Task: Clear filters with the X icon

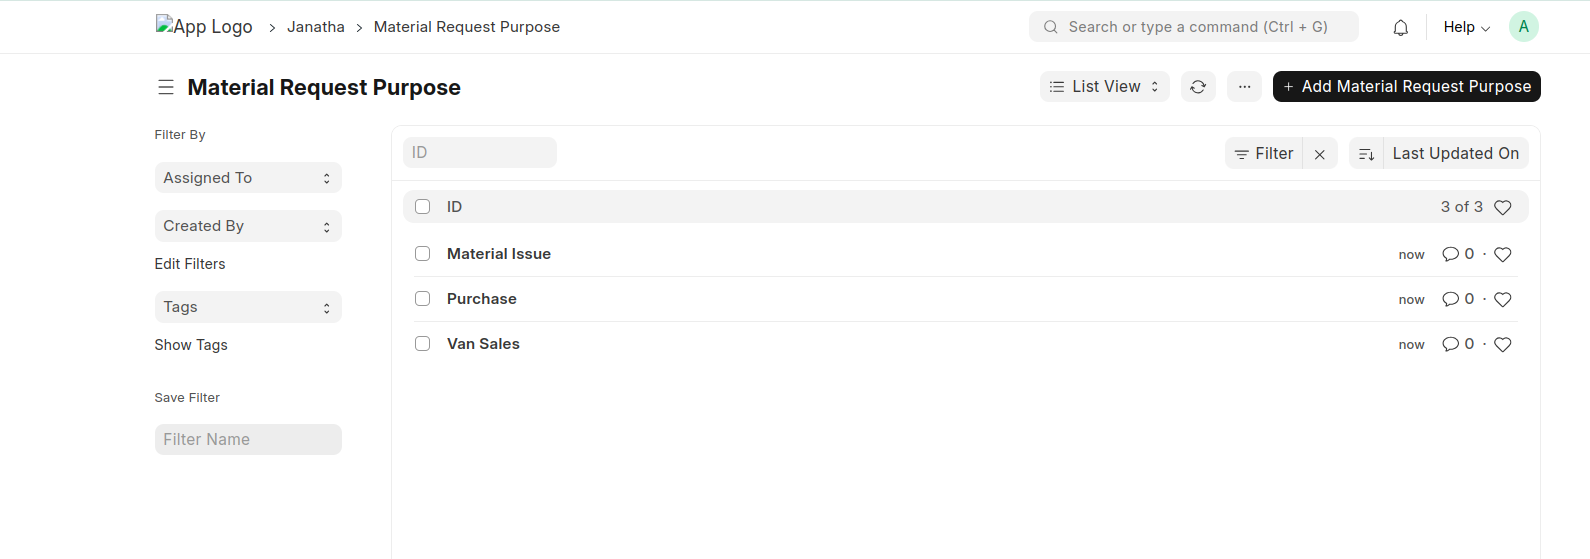Action: click(1320, 154)
